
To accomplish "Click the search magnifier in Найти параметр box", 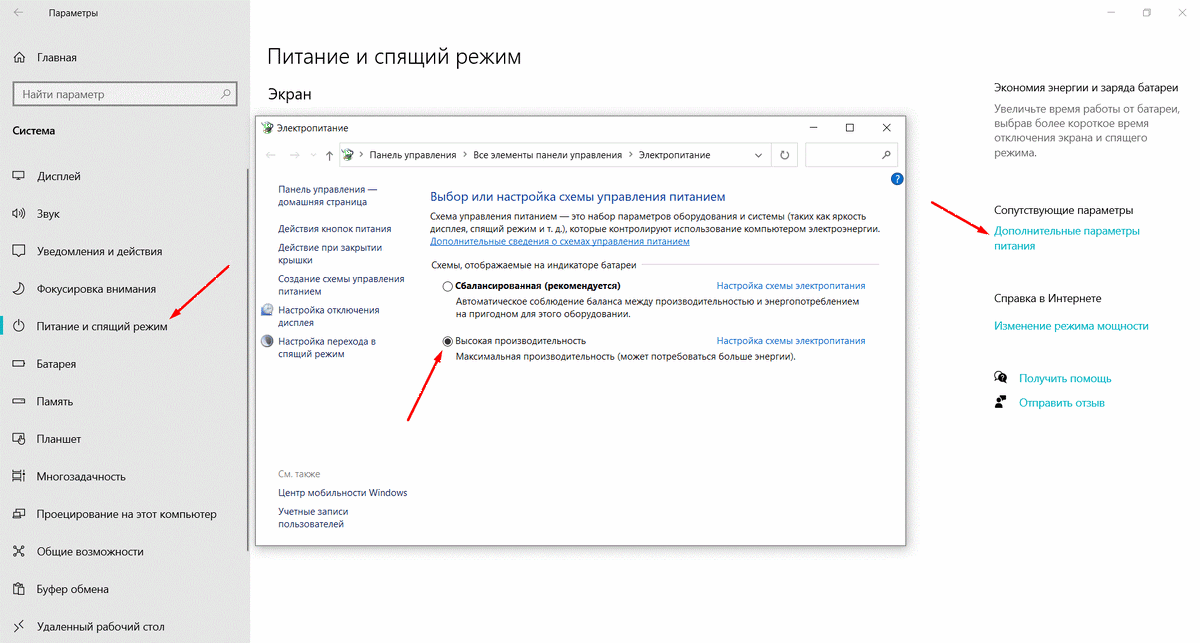I will coord(225,94).
